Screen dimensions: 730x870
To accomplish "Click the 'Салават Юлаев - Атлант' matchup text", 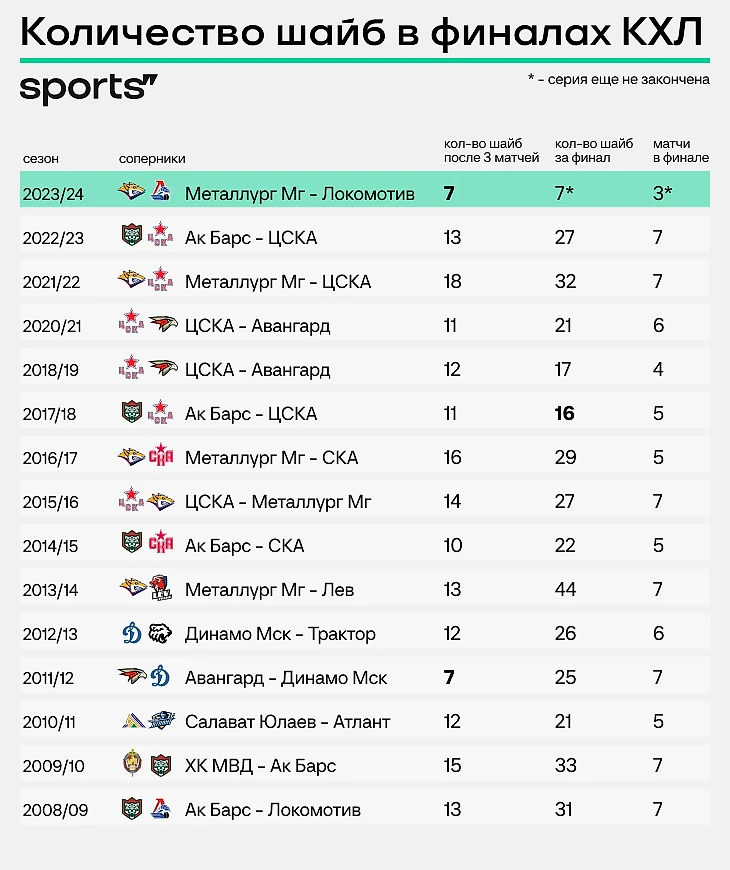I will point(287,721).
